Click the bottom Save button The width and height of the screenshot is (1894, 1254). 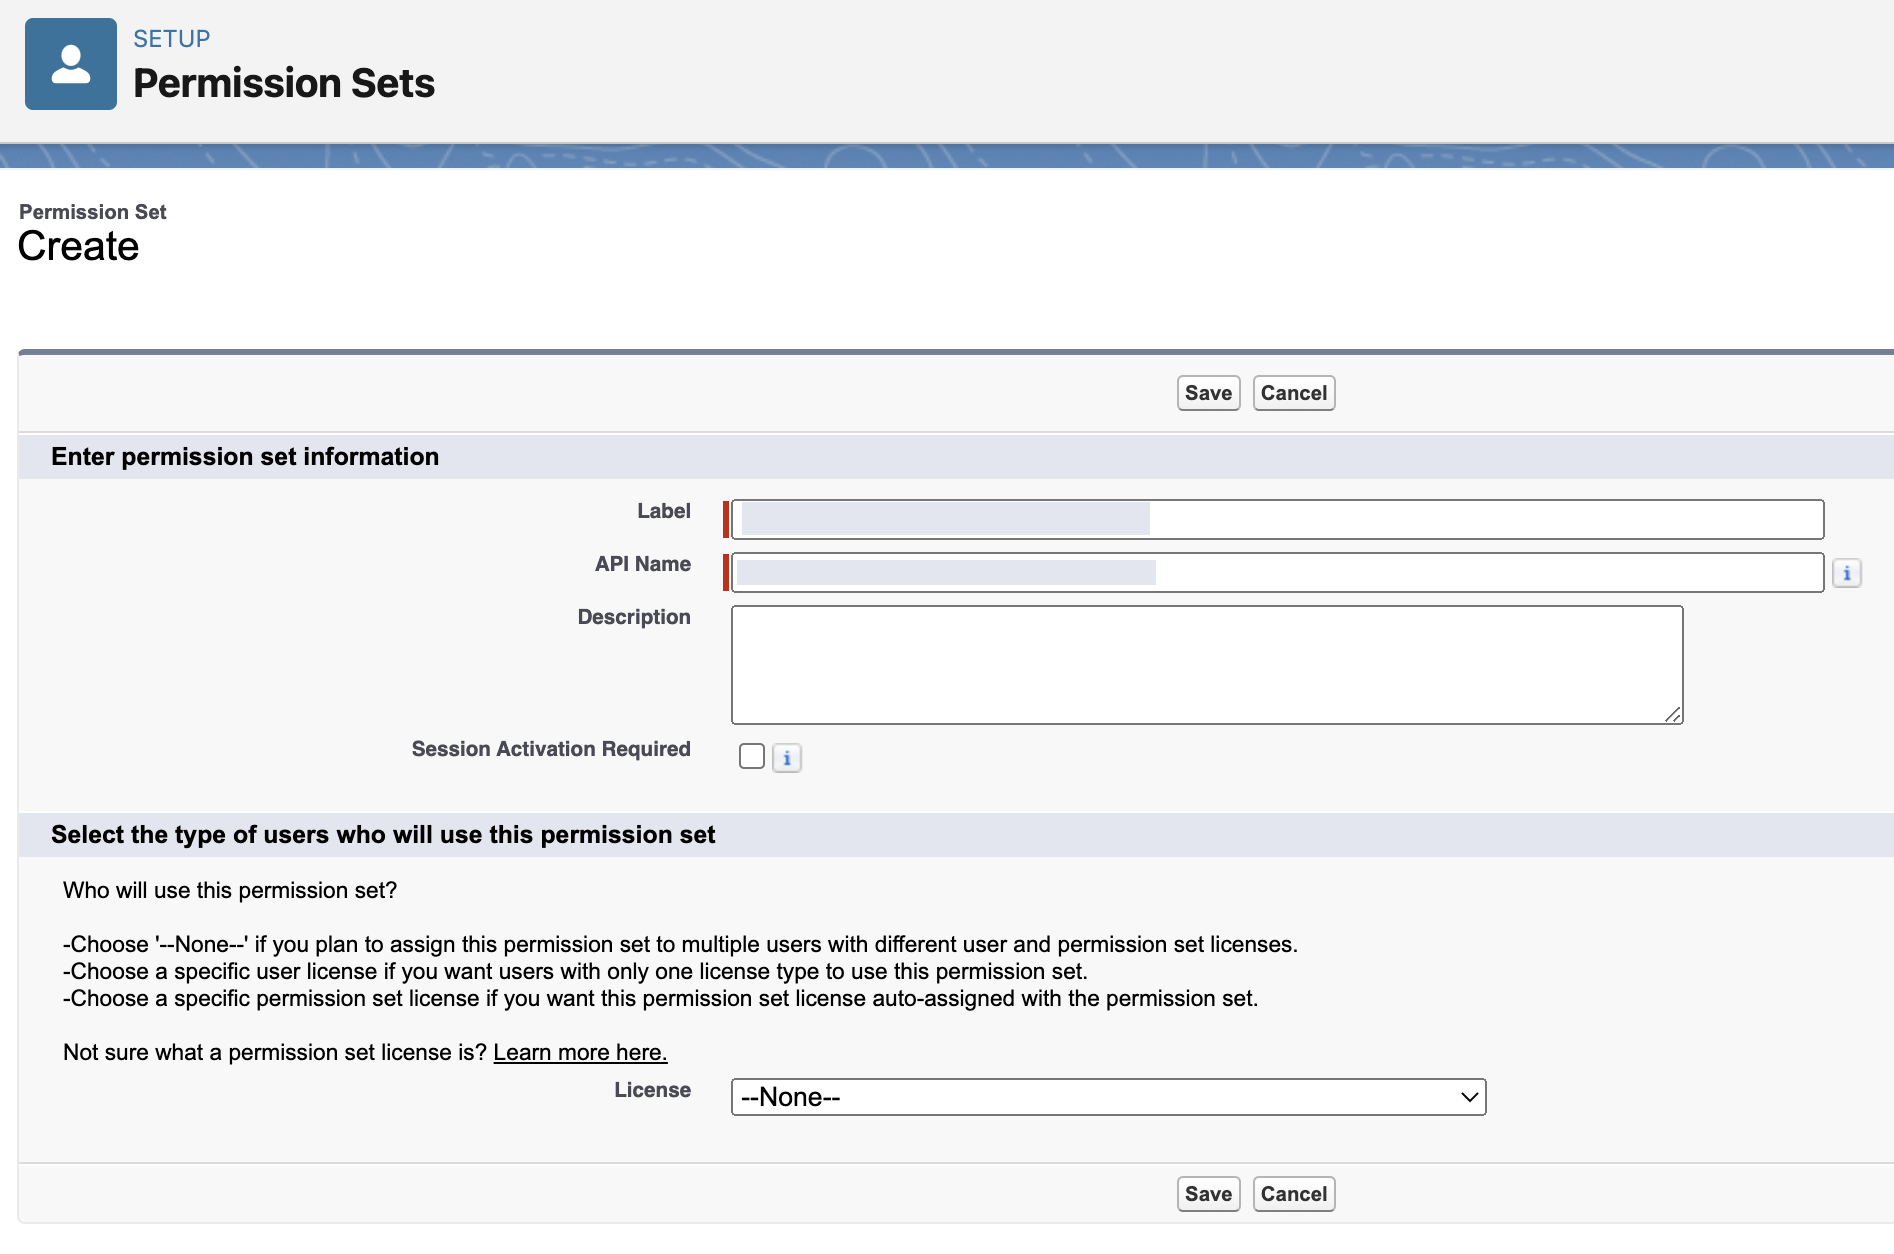pyautogui.click(x=1208, y=1194)
